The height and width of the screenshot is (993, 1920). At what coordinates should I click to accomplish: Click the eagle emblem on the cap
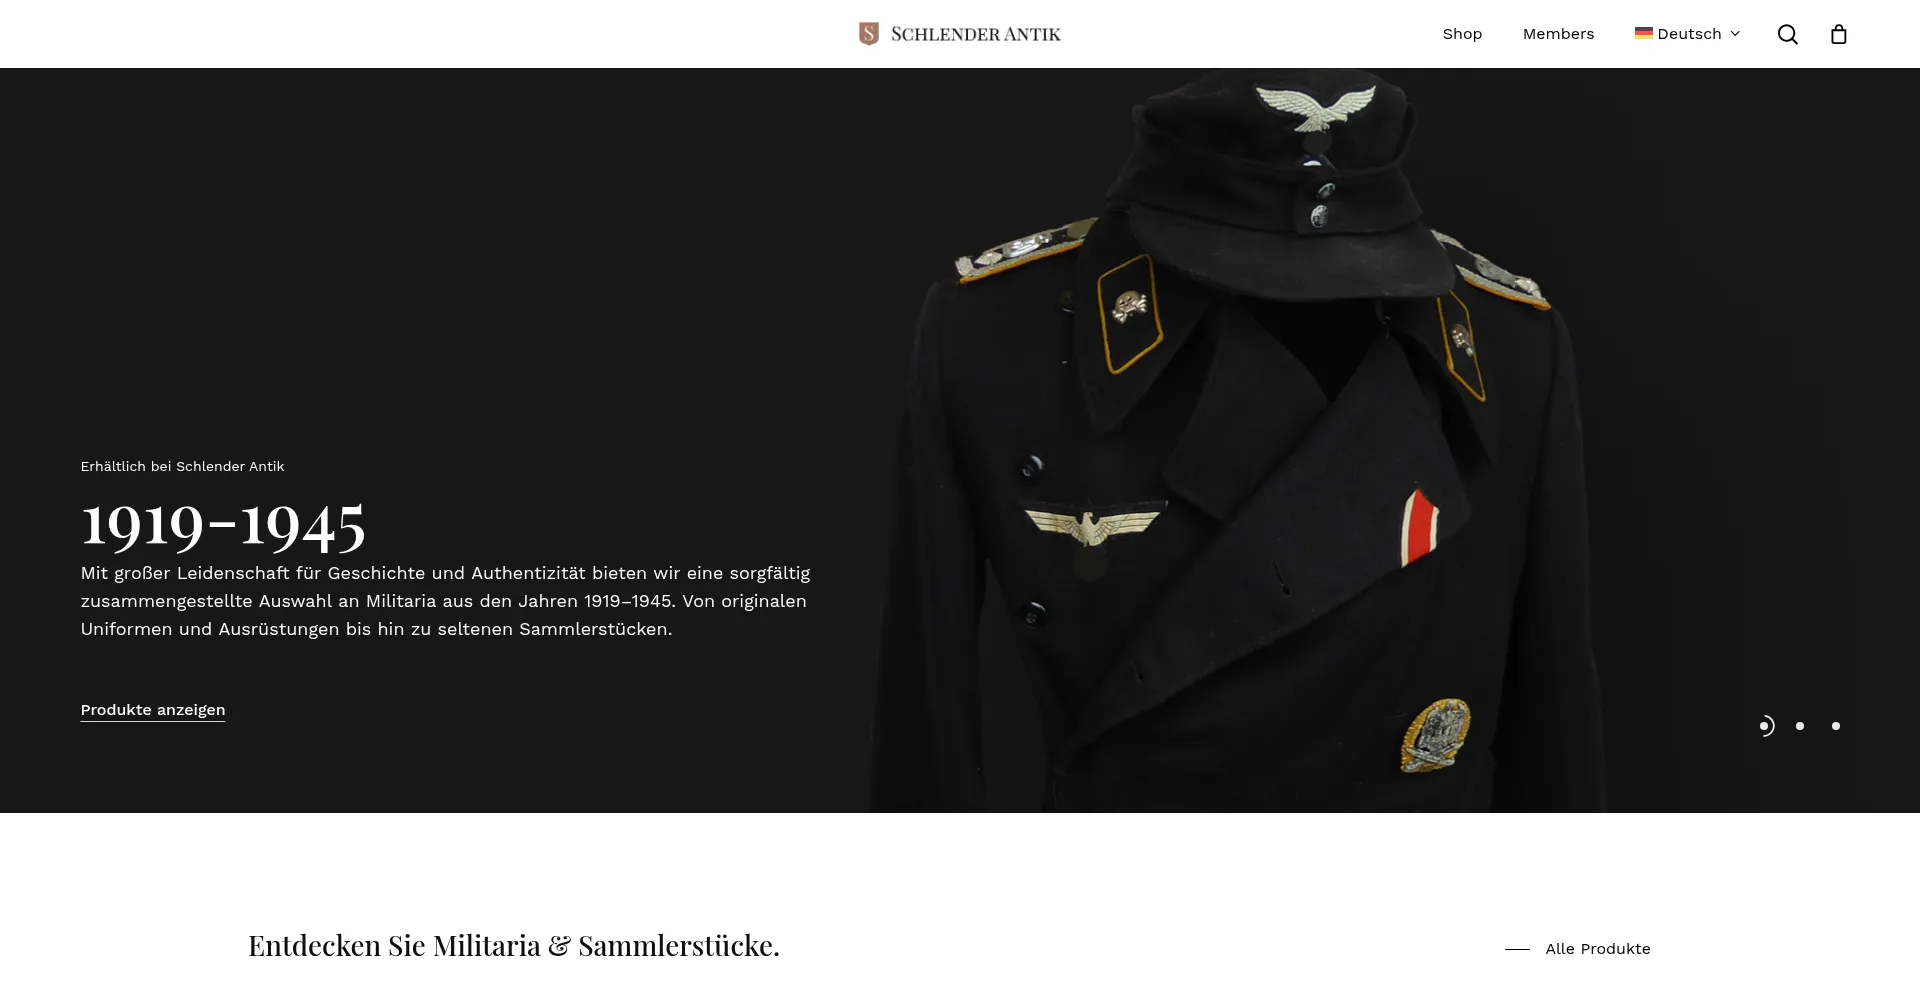pyautogui.click(x=1316, y=108)
